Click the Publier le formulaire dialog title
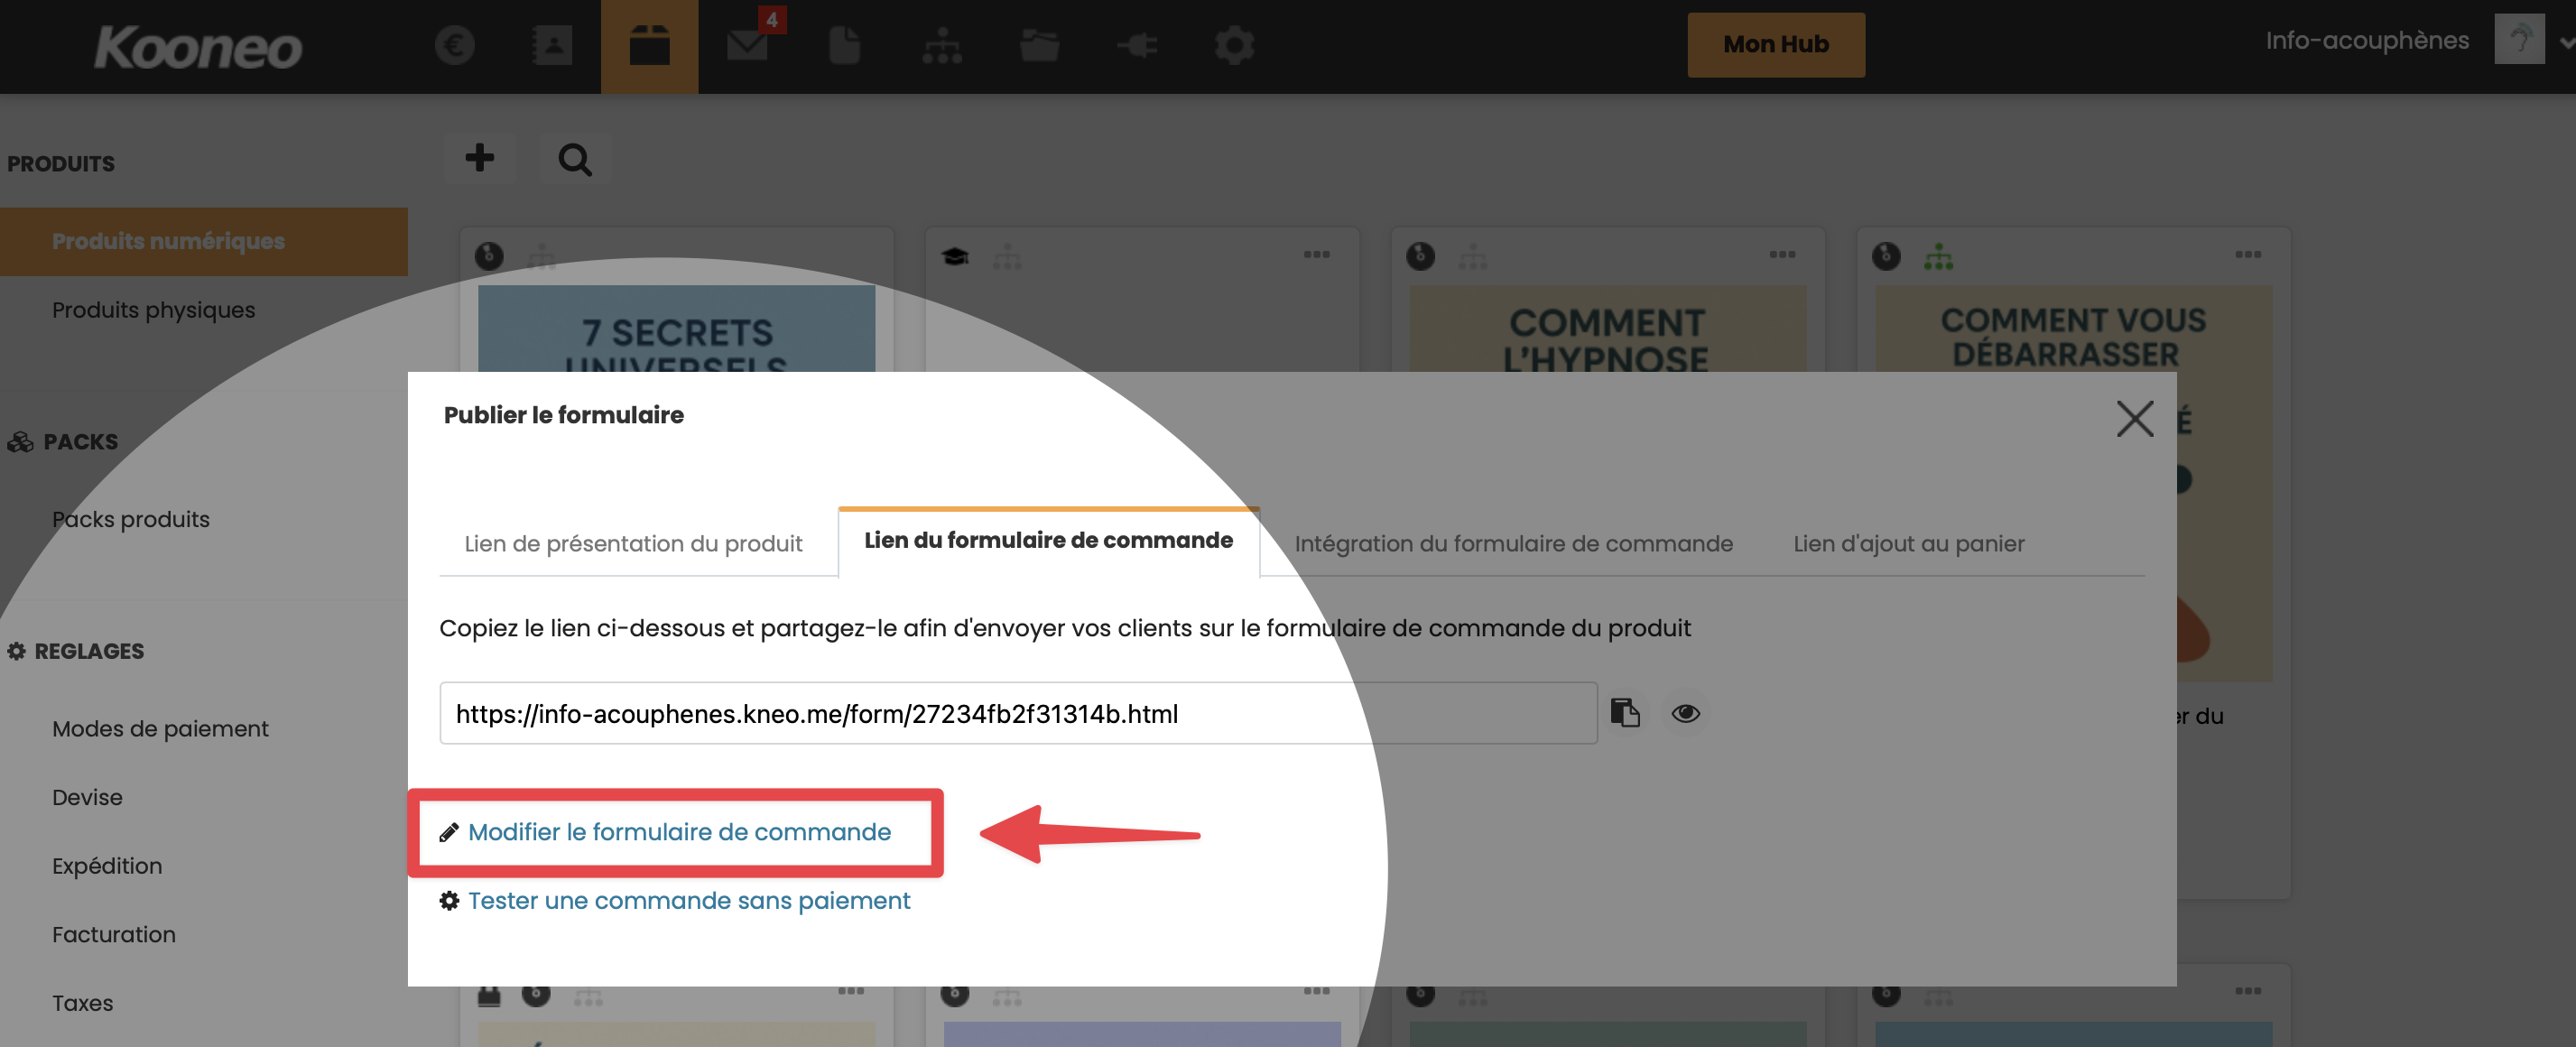The height and width of the screenshot is (1047, 2576). [x=564, y=415]
